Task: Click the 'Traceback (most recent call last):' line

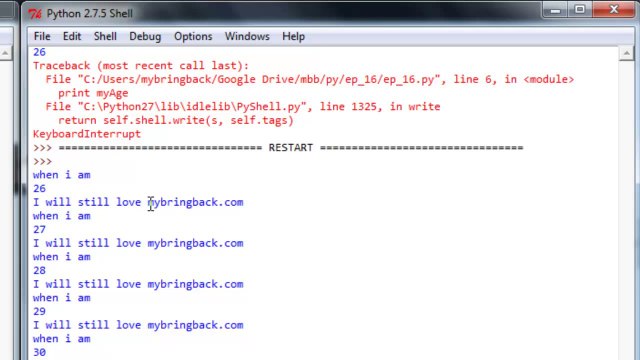Action: [141, 66]
